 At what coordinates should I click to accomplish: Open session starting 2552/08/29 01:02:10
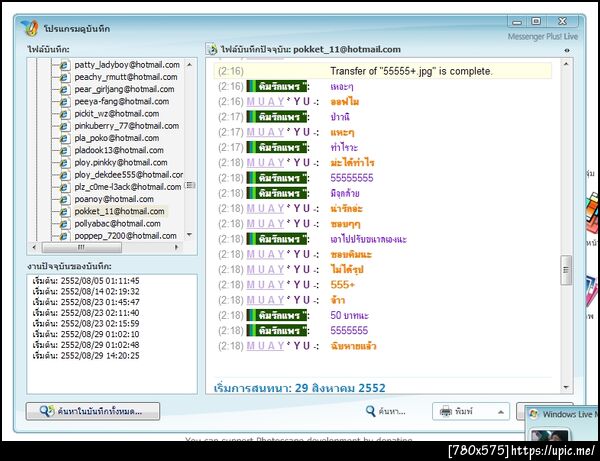pos(86,334)
